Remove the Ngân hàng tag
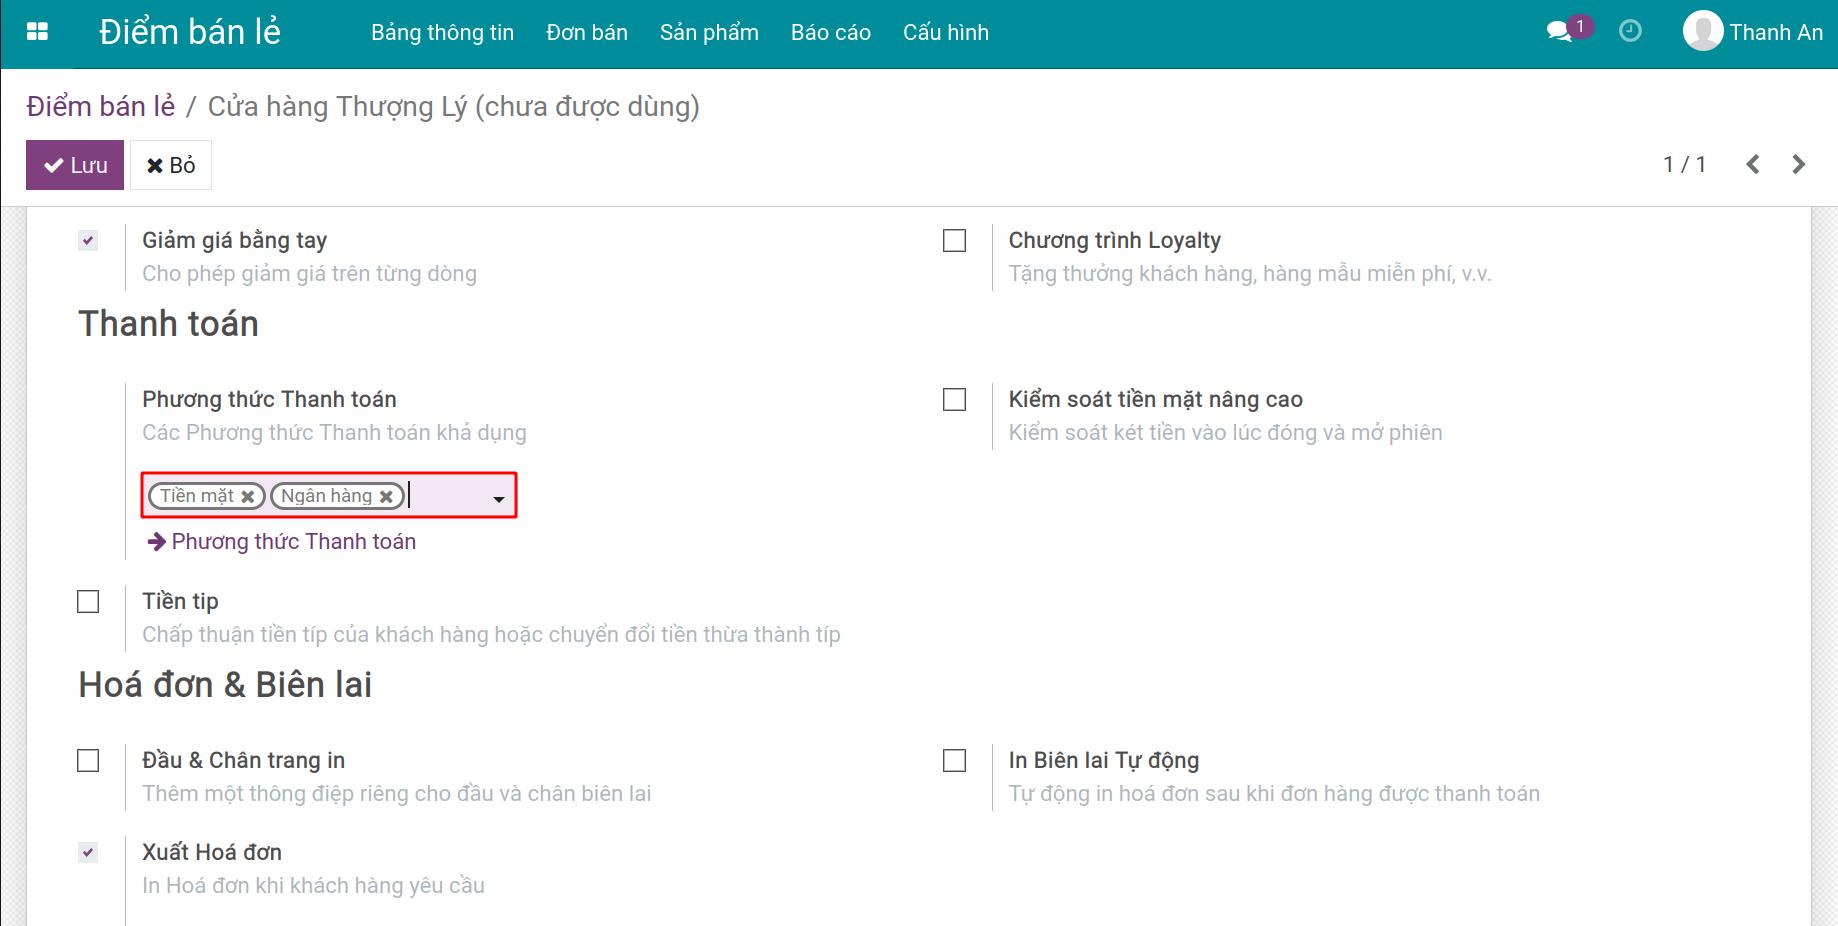Image resolution: width=1838 pixels, height=926 pixels. (386, 496)
